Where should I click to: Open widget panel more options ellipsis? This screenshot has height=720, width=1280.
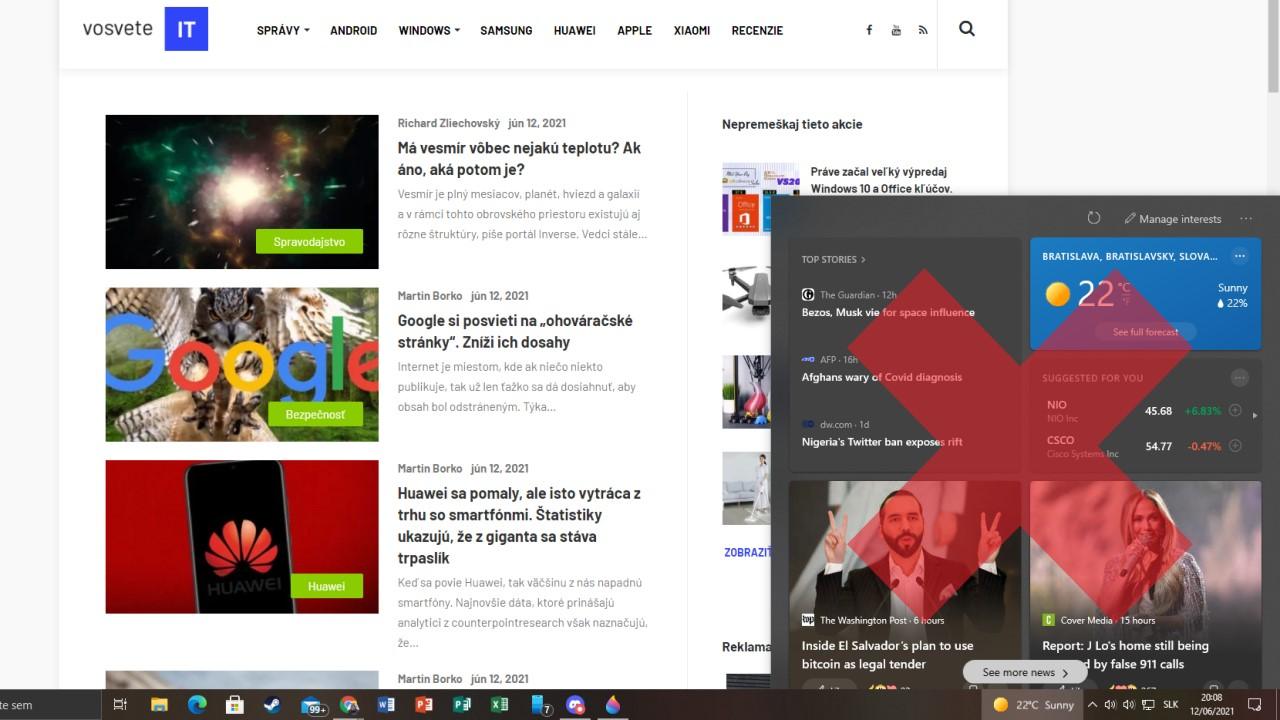pos(1246,218)
